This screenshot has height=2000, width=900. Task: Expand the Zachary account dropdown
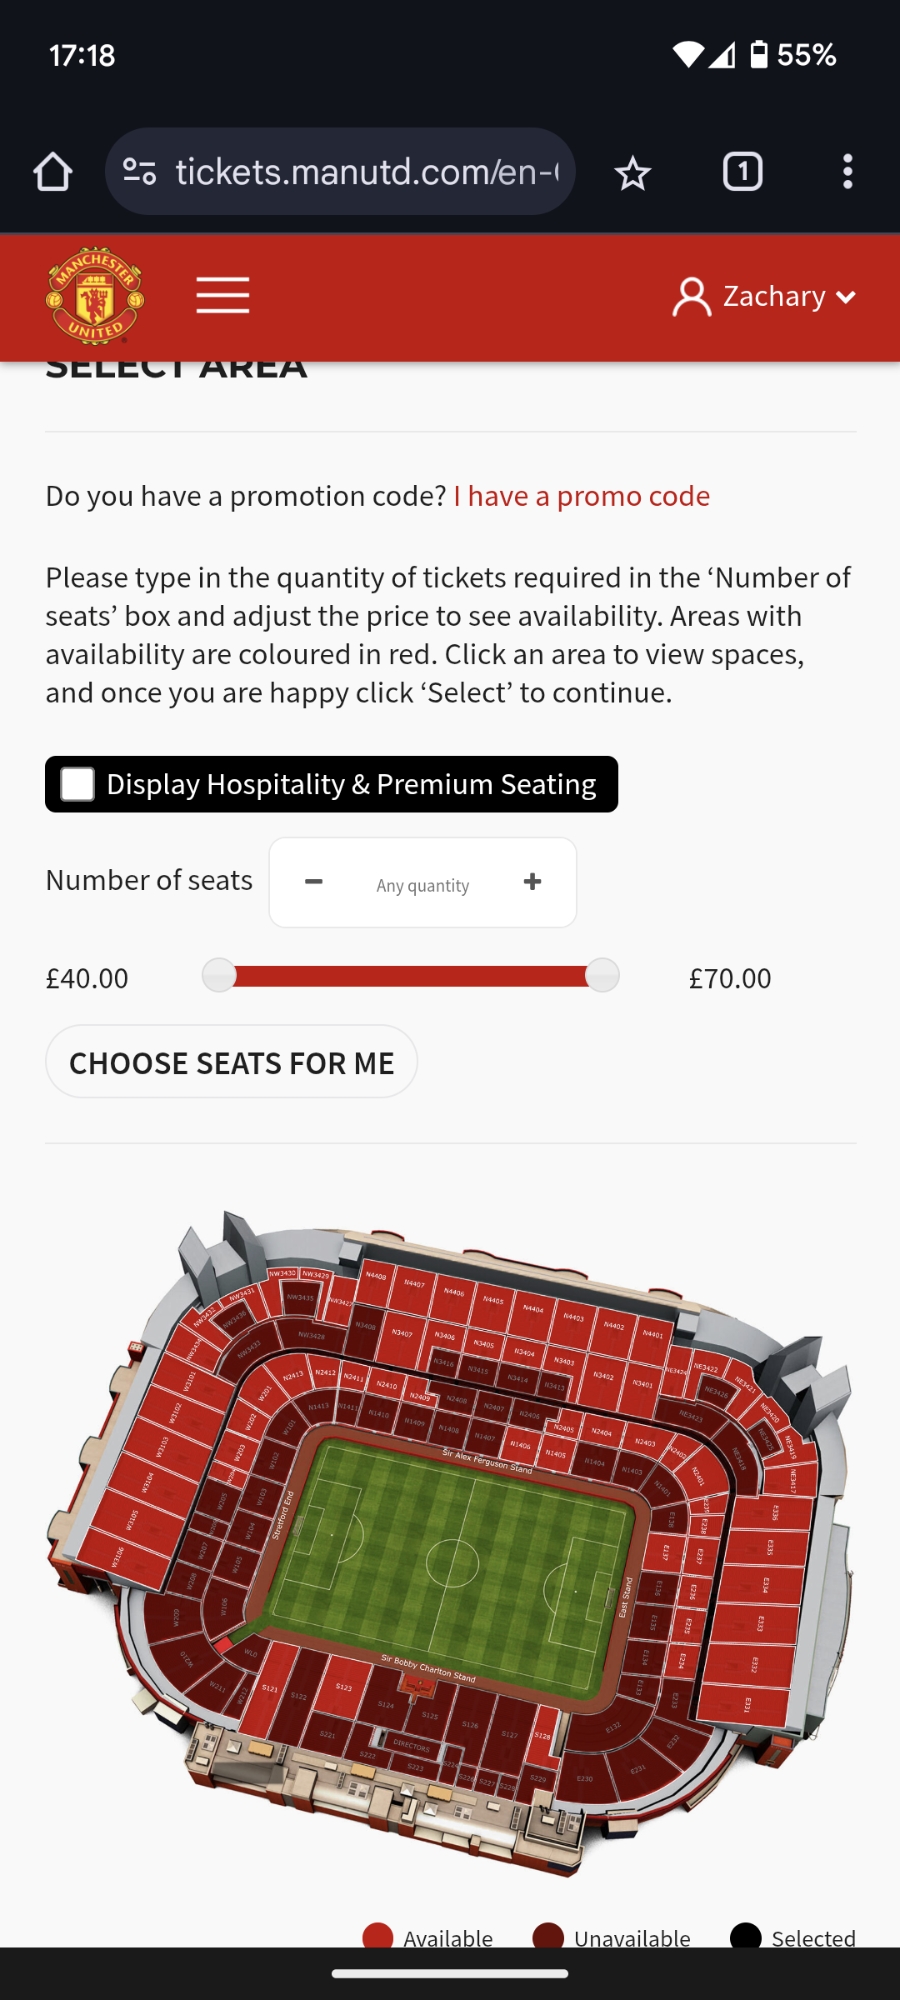click(765, 297)
